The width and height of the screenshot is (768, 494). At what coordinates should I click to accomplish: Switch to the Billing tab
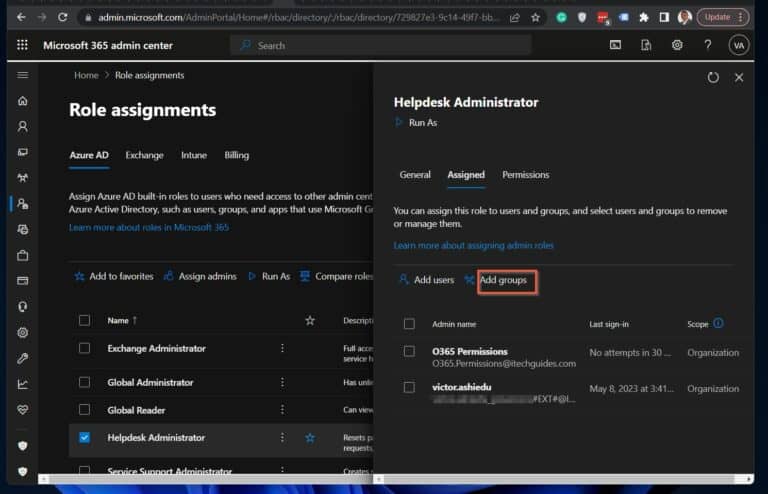[x=237, y=155]
